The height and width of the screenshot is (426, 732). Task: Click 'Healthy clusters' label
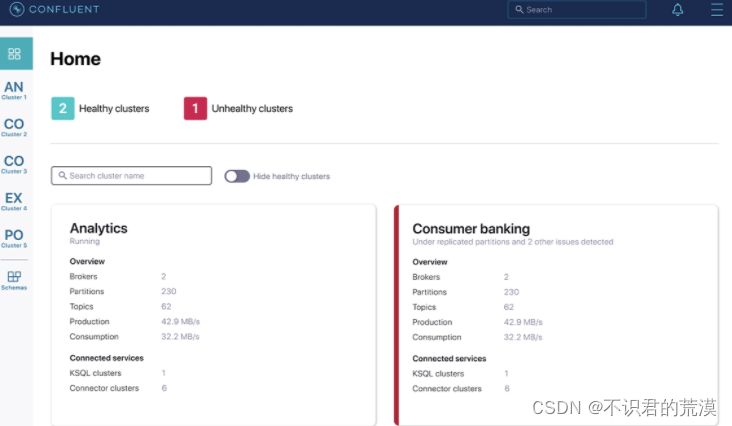click(x=114, y=109)
